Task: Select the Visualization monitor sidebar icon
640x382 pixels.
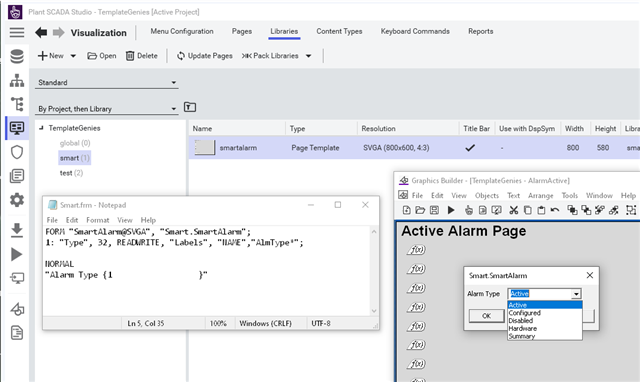Action: point(17,128)
